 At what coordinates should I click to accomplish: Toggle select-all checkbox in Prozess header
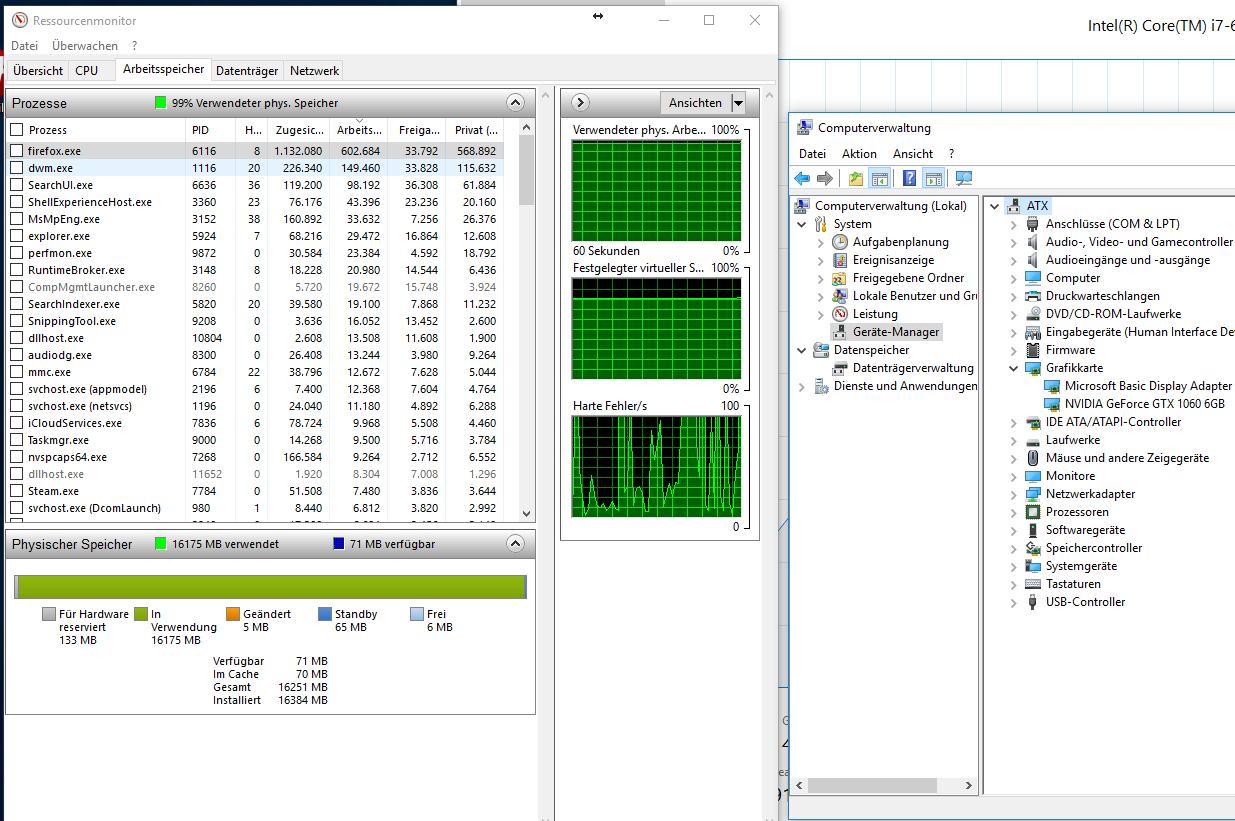(x=16, y=130)
